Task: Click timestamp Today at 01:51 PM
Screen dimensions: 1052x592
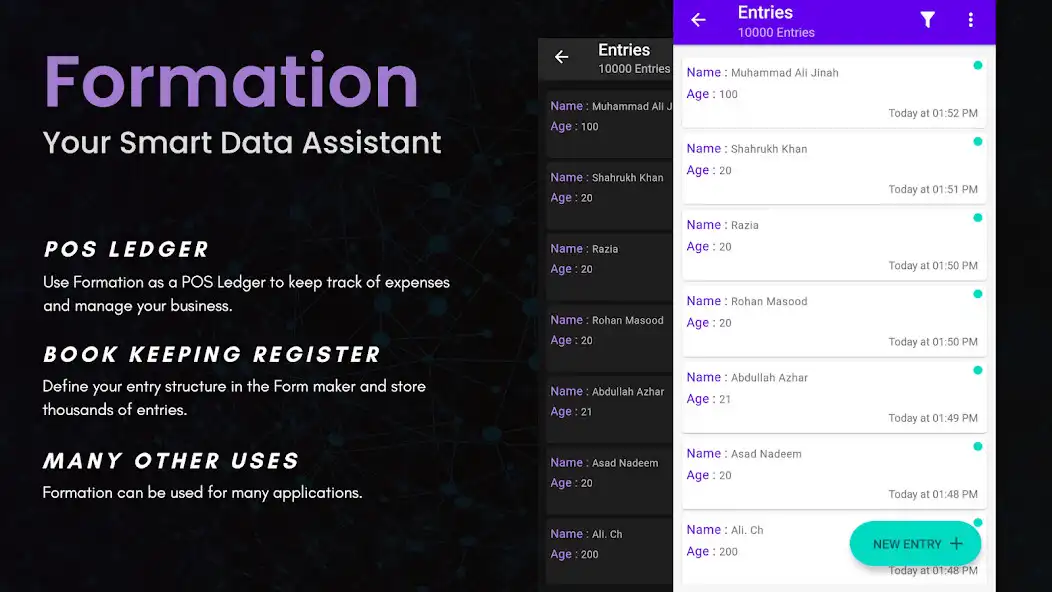Action: click(x=933, y=189)
